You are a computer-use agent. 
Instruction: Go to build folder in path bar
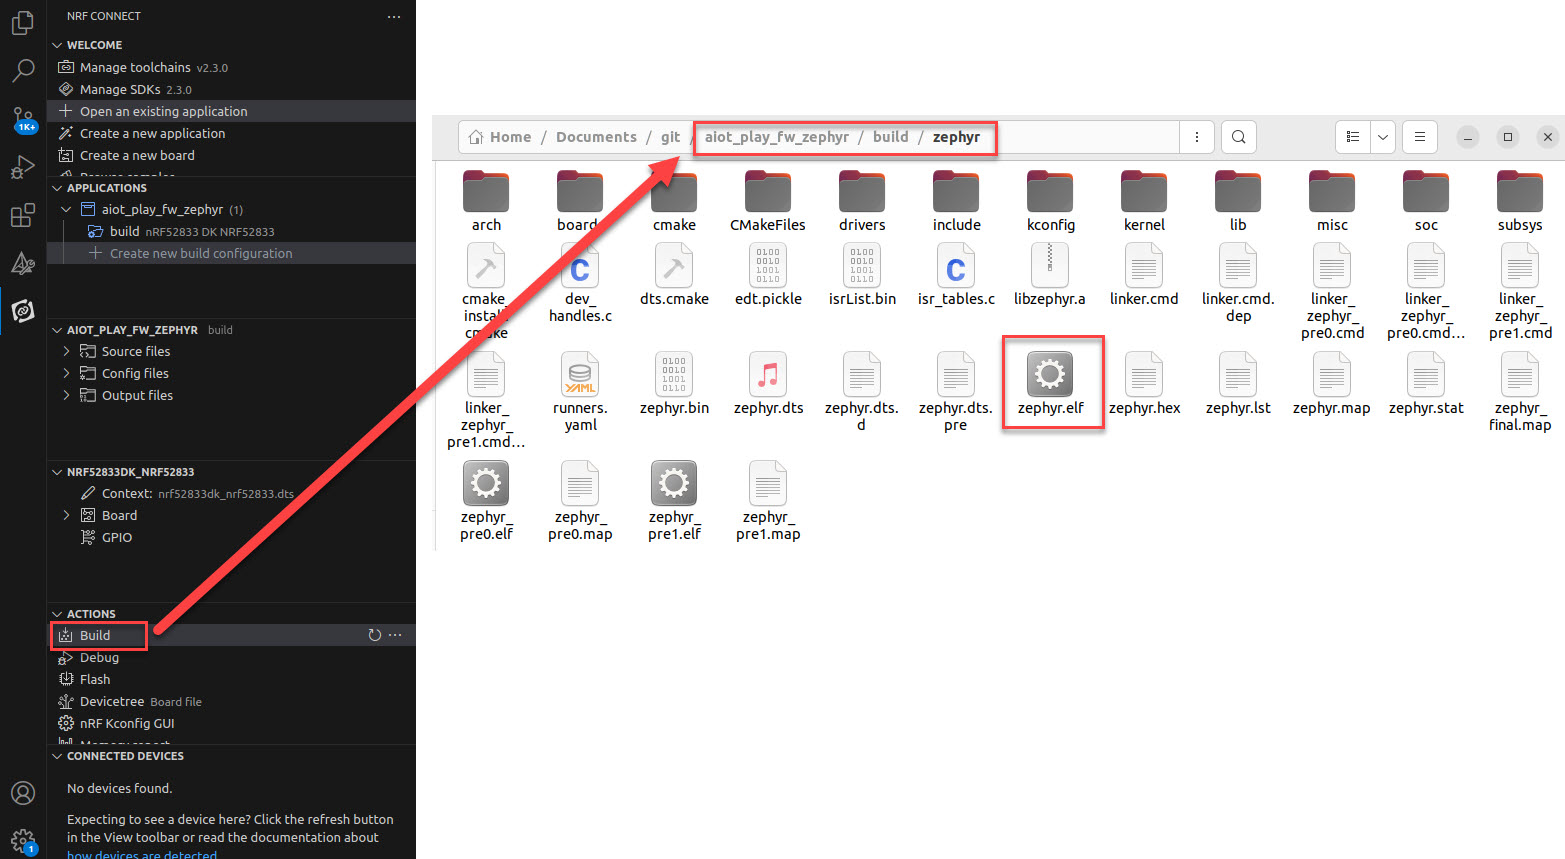click(x=891, y=137)
